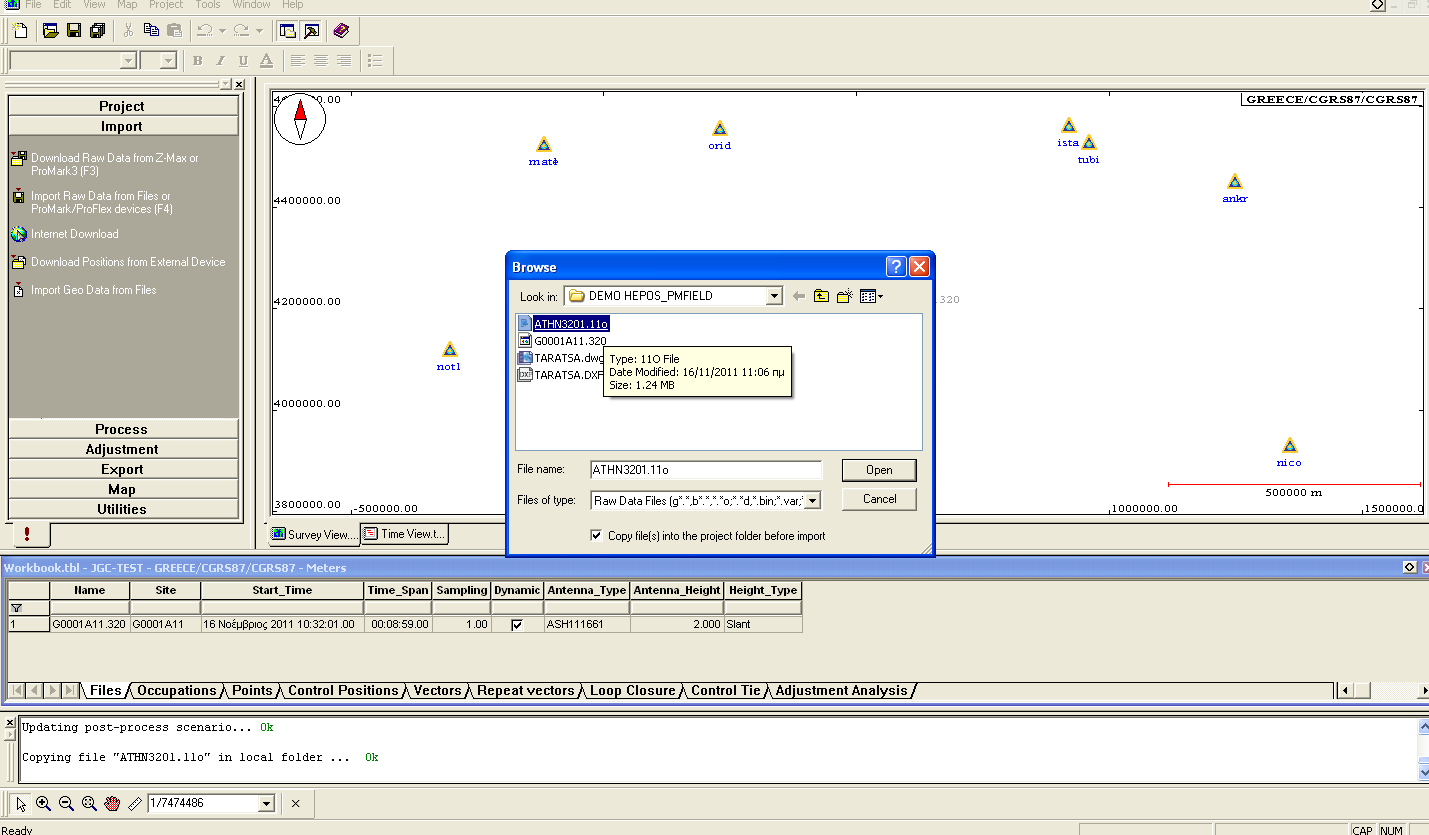Image resolution: width=1429 pixels, height=835 pixels.
Task: Click the File name input field
Action: pyautogui.click(x=706, y=470)
